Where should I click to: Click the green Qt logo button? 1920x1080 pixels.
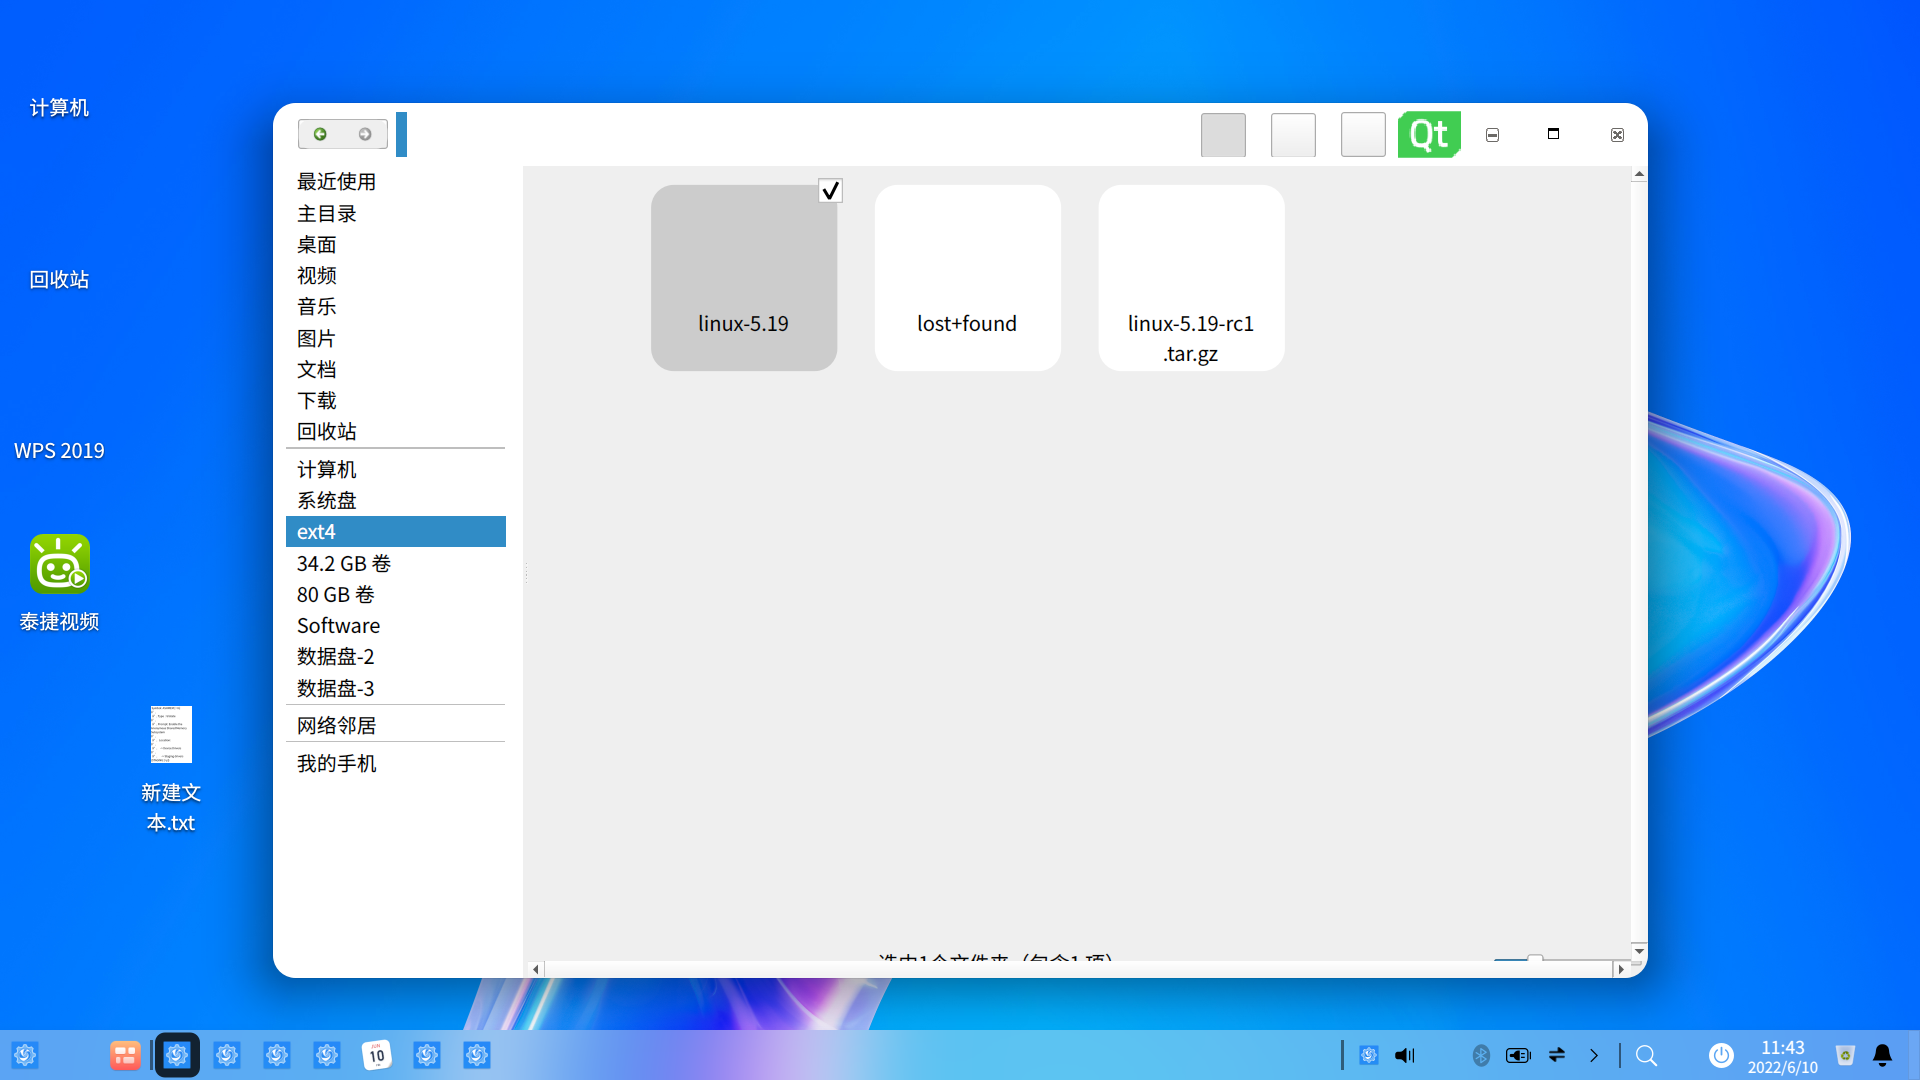(x=1428, y=134)
